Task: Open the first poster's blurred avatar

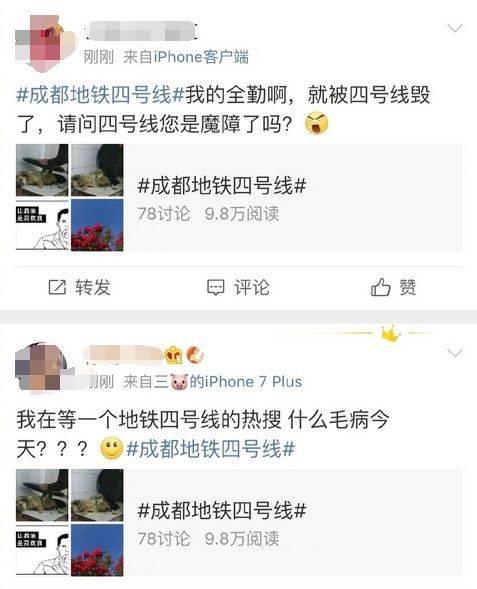Action: pos(42,43)
